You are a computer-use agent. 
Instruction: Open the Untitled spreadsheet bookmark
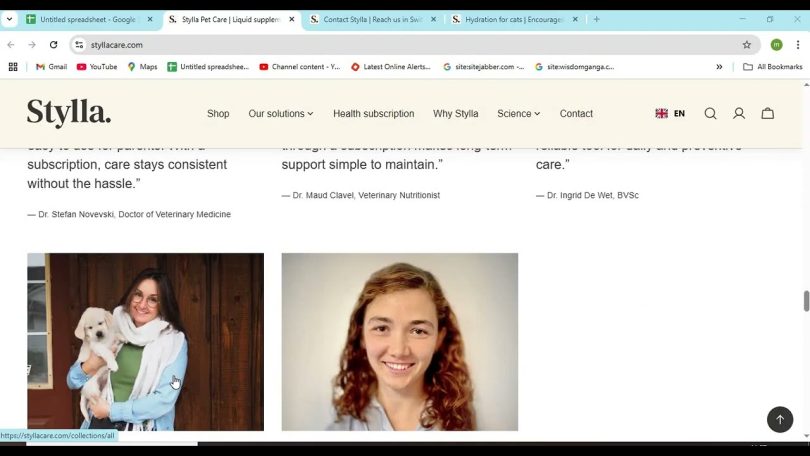(208, 67)
